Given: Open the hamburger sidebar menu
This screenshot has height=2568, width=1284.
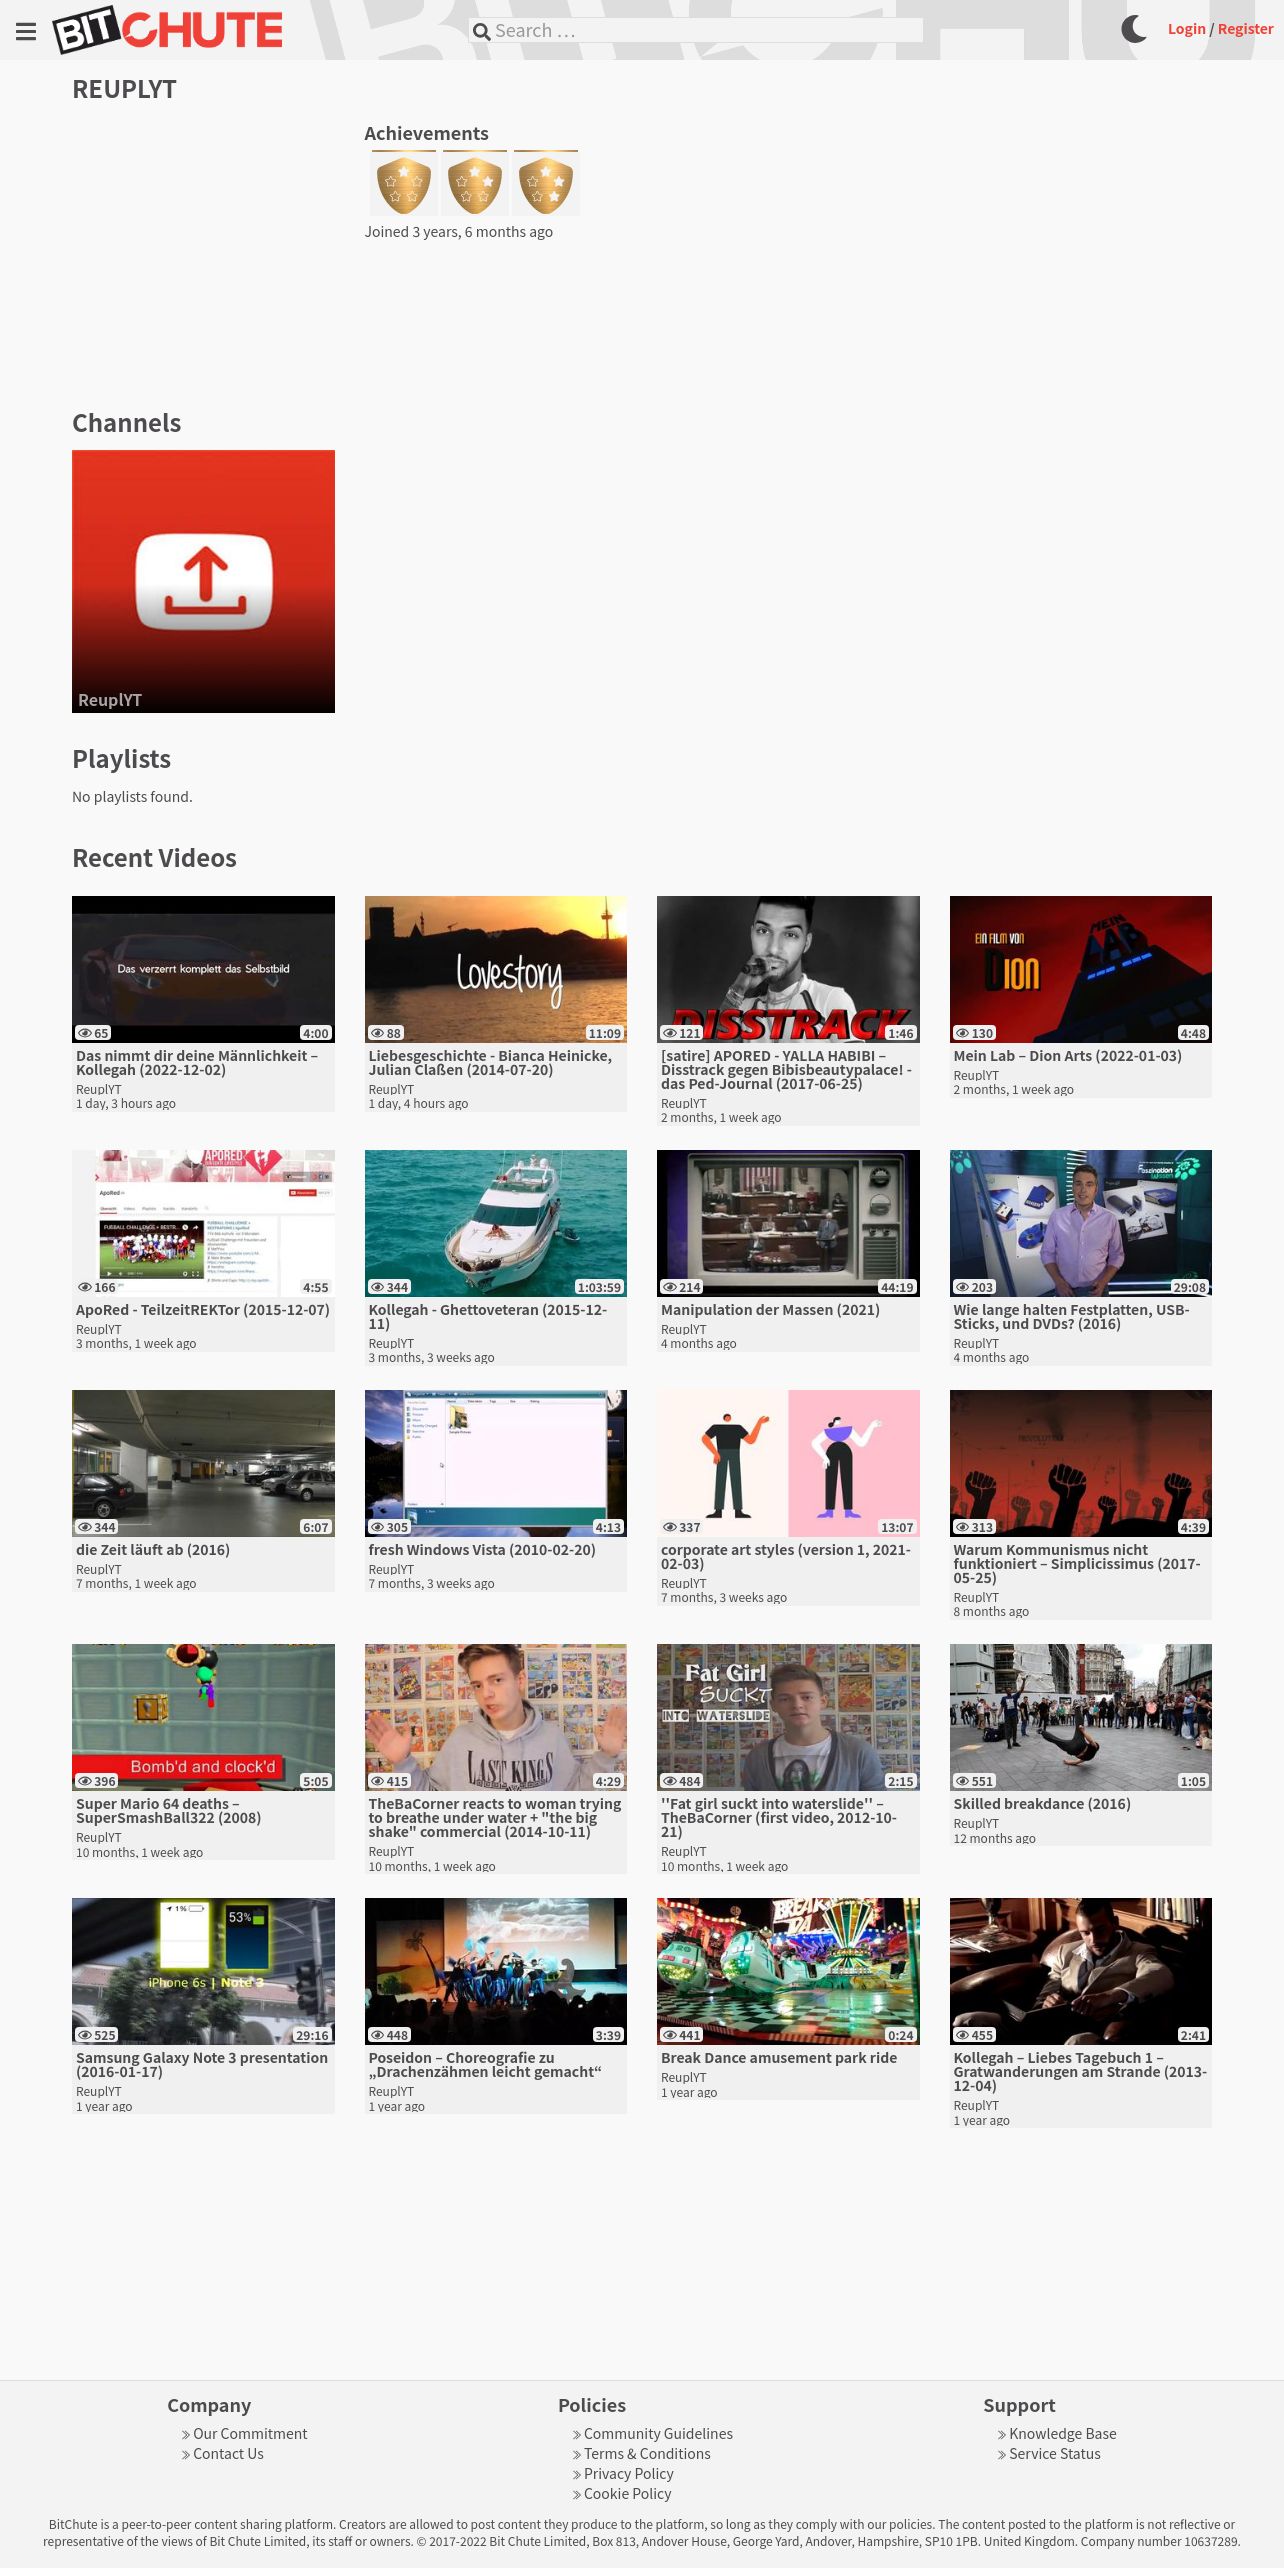Looking at the screenshot, I should click(x=26, y=31).
